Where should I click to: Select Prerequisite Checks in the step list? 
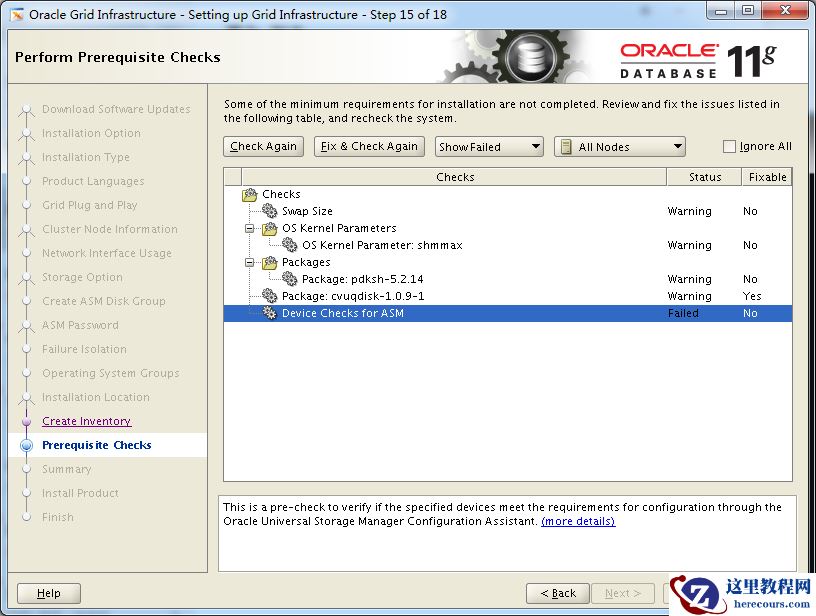(x=97, y=445)
